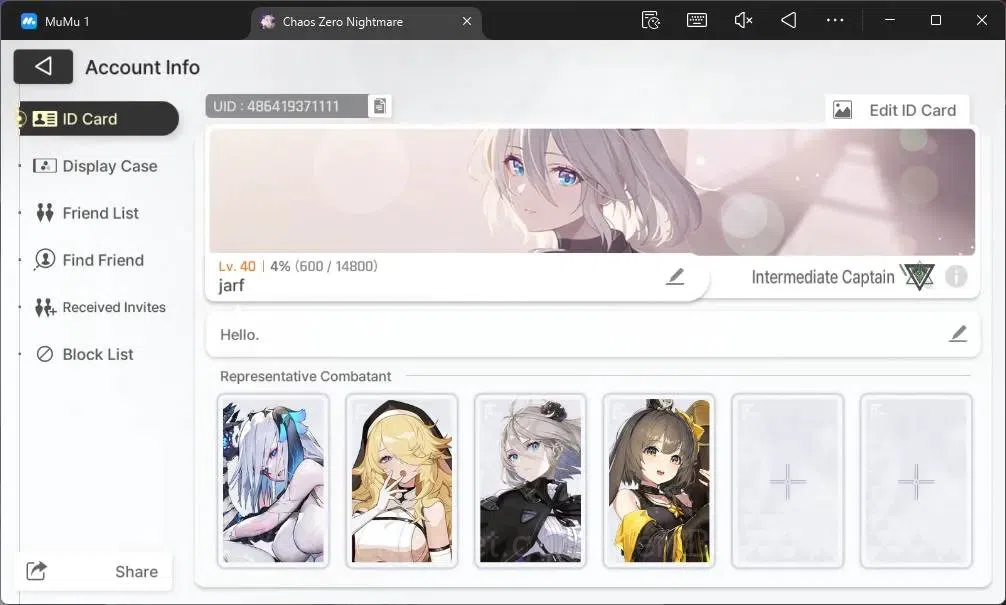Go back using the arrow button

[x=43, y=66]
